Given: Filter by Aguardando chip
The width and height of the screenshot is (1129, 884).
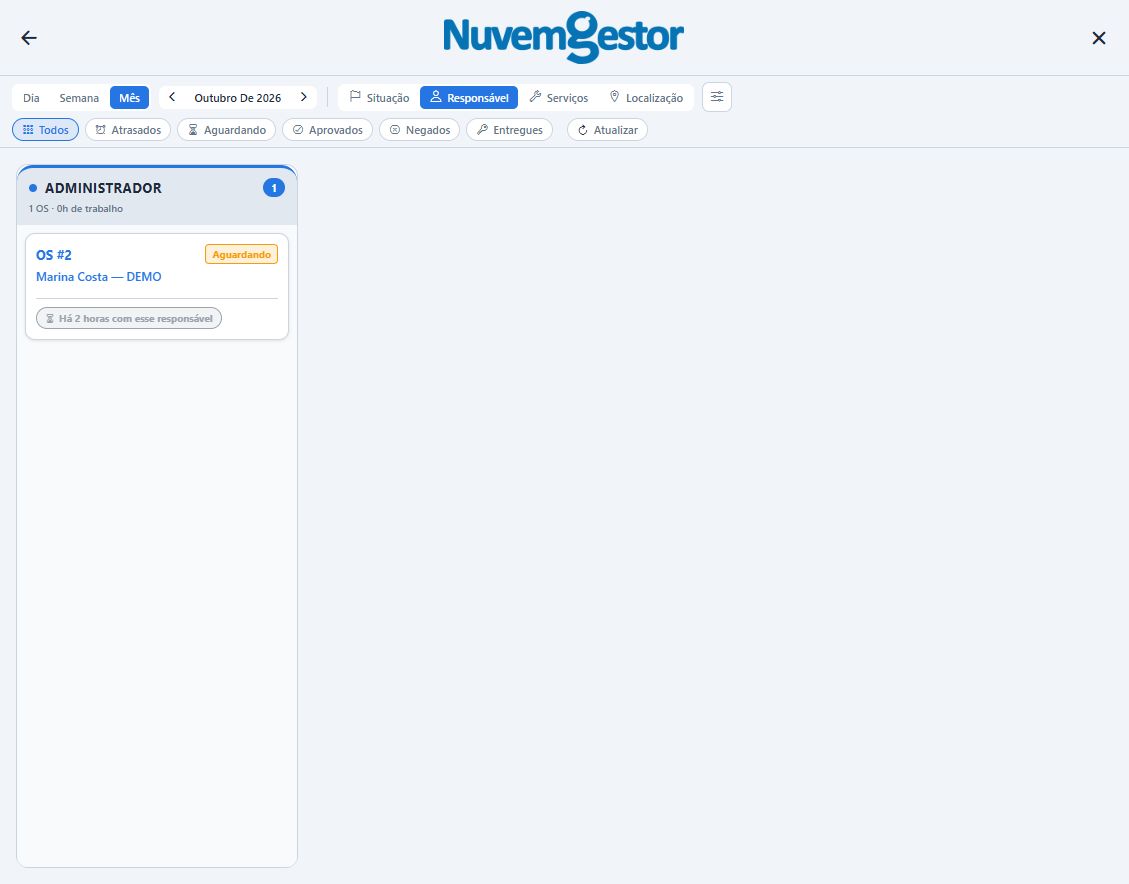Looking at the screenshot, I should coord(227,130).
